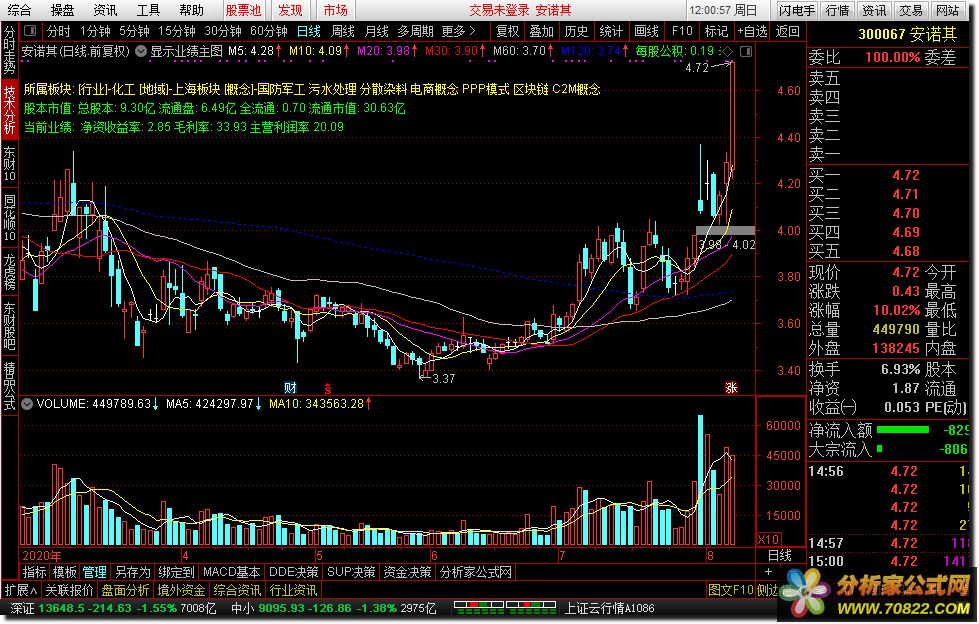Switch to the 发现 tab
Image resolution: width=979 pixels, height=624 pixels.
click(290, 10)
